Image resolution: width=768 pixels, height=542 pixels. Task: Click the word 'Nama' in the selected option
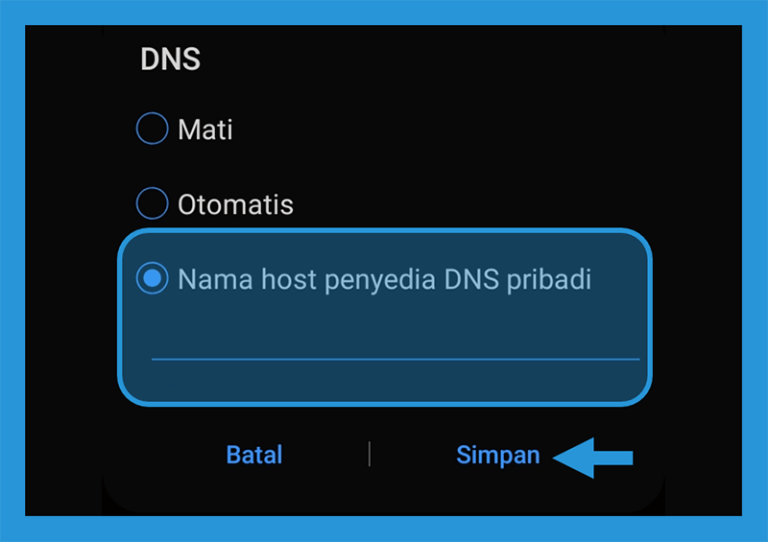click(215, 280)
